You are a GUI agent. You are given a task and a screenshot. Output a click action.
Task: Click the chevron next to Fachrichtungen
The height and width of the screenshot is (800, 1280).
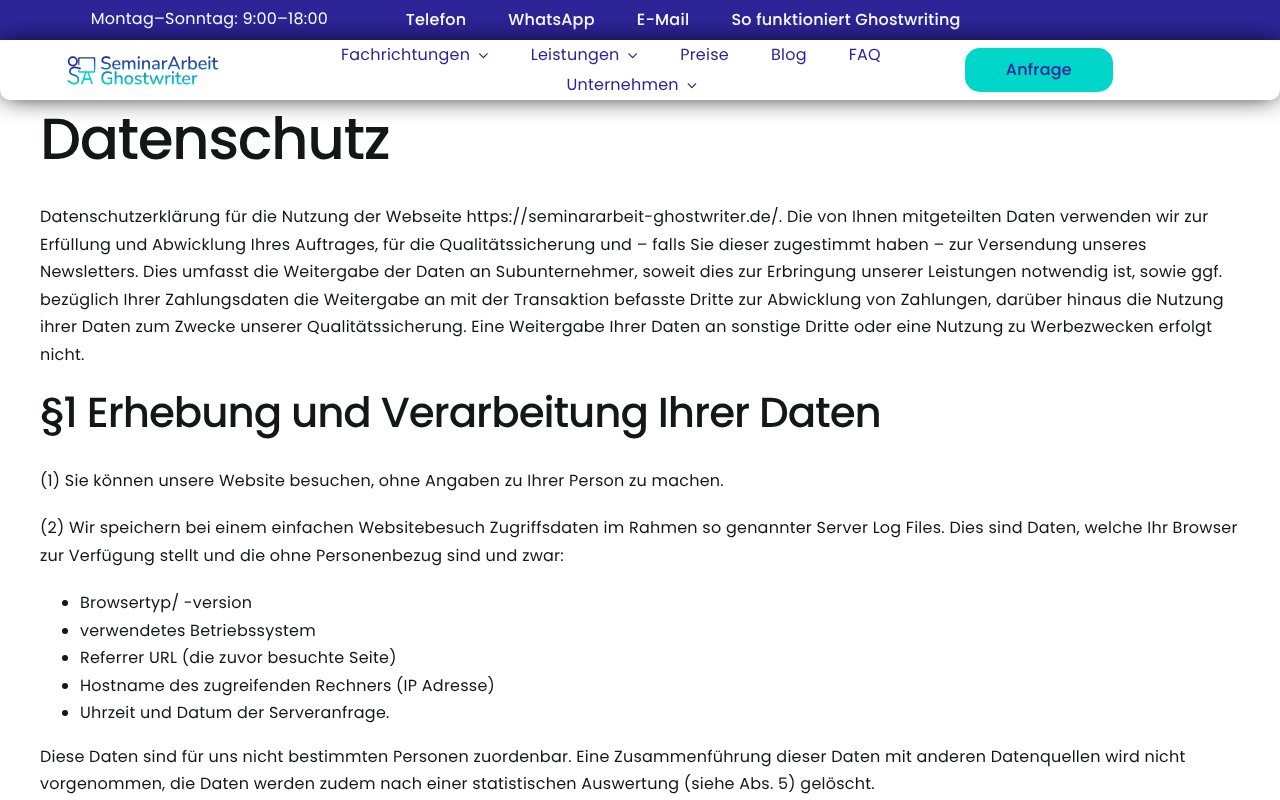pos(483,56)
